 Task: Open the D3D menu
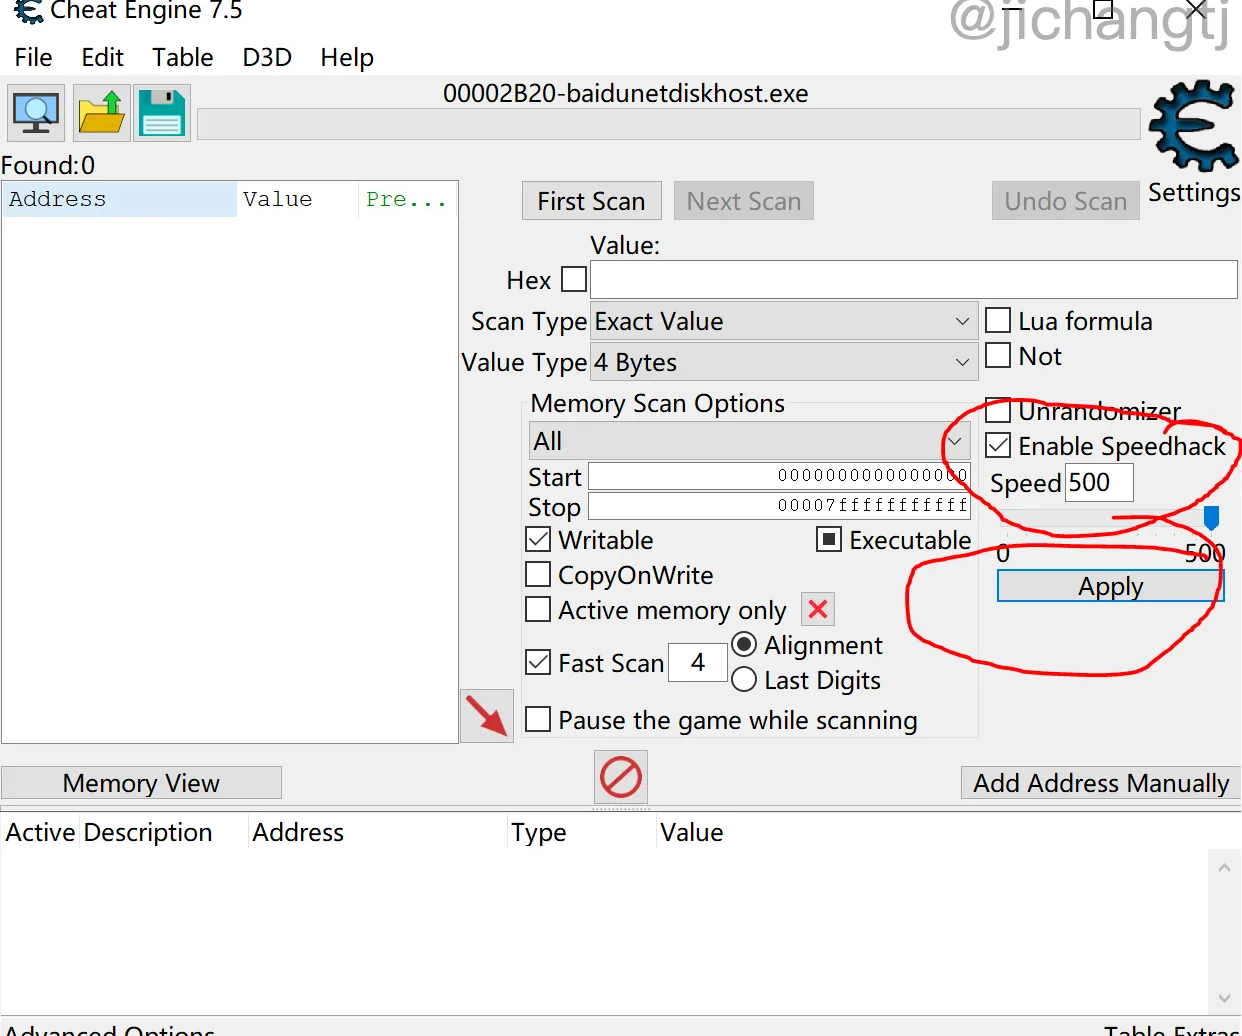pyautogui.click(x=267, y=57)
